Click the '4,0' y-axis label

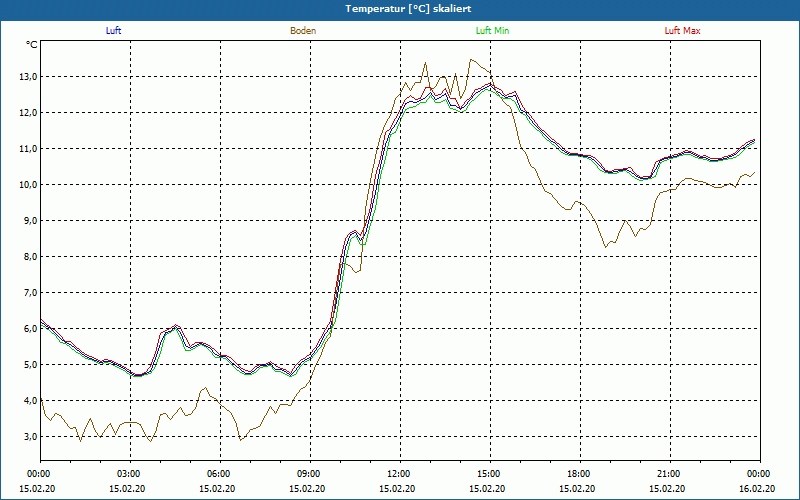[30, 401]
